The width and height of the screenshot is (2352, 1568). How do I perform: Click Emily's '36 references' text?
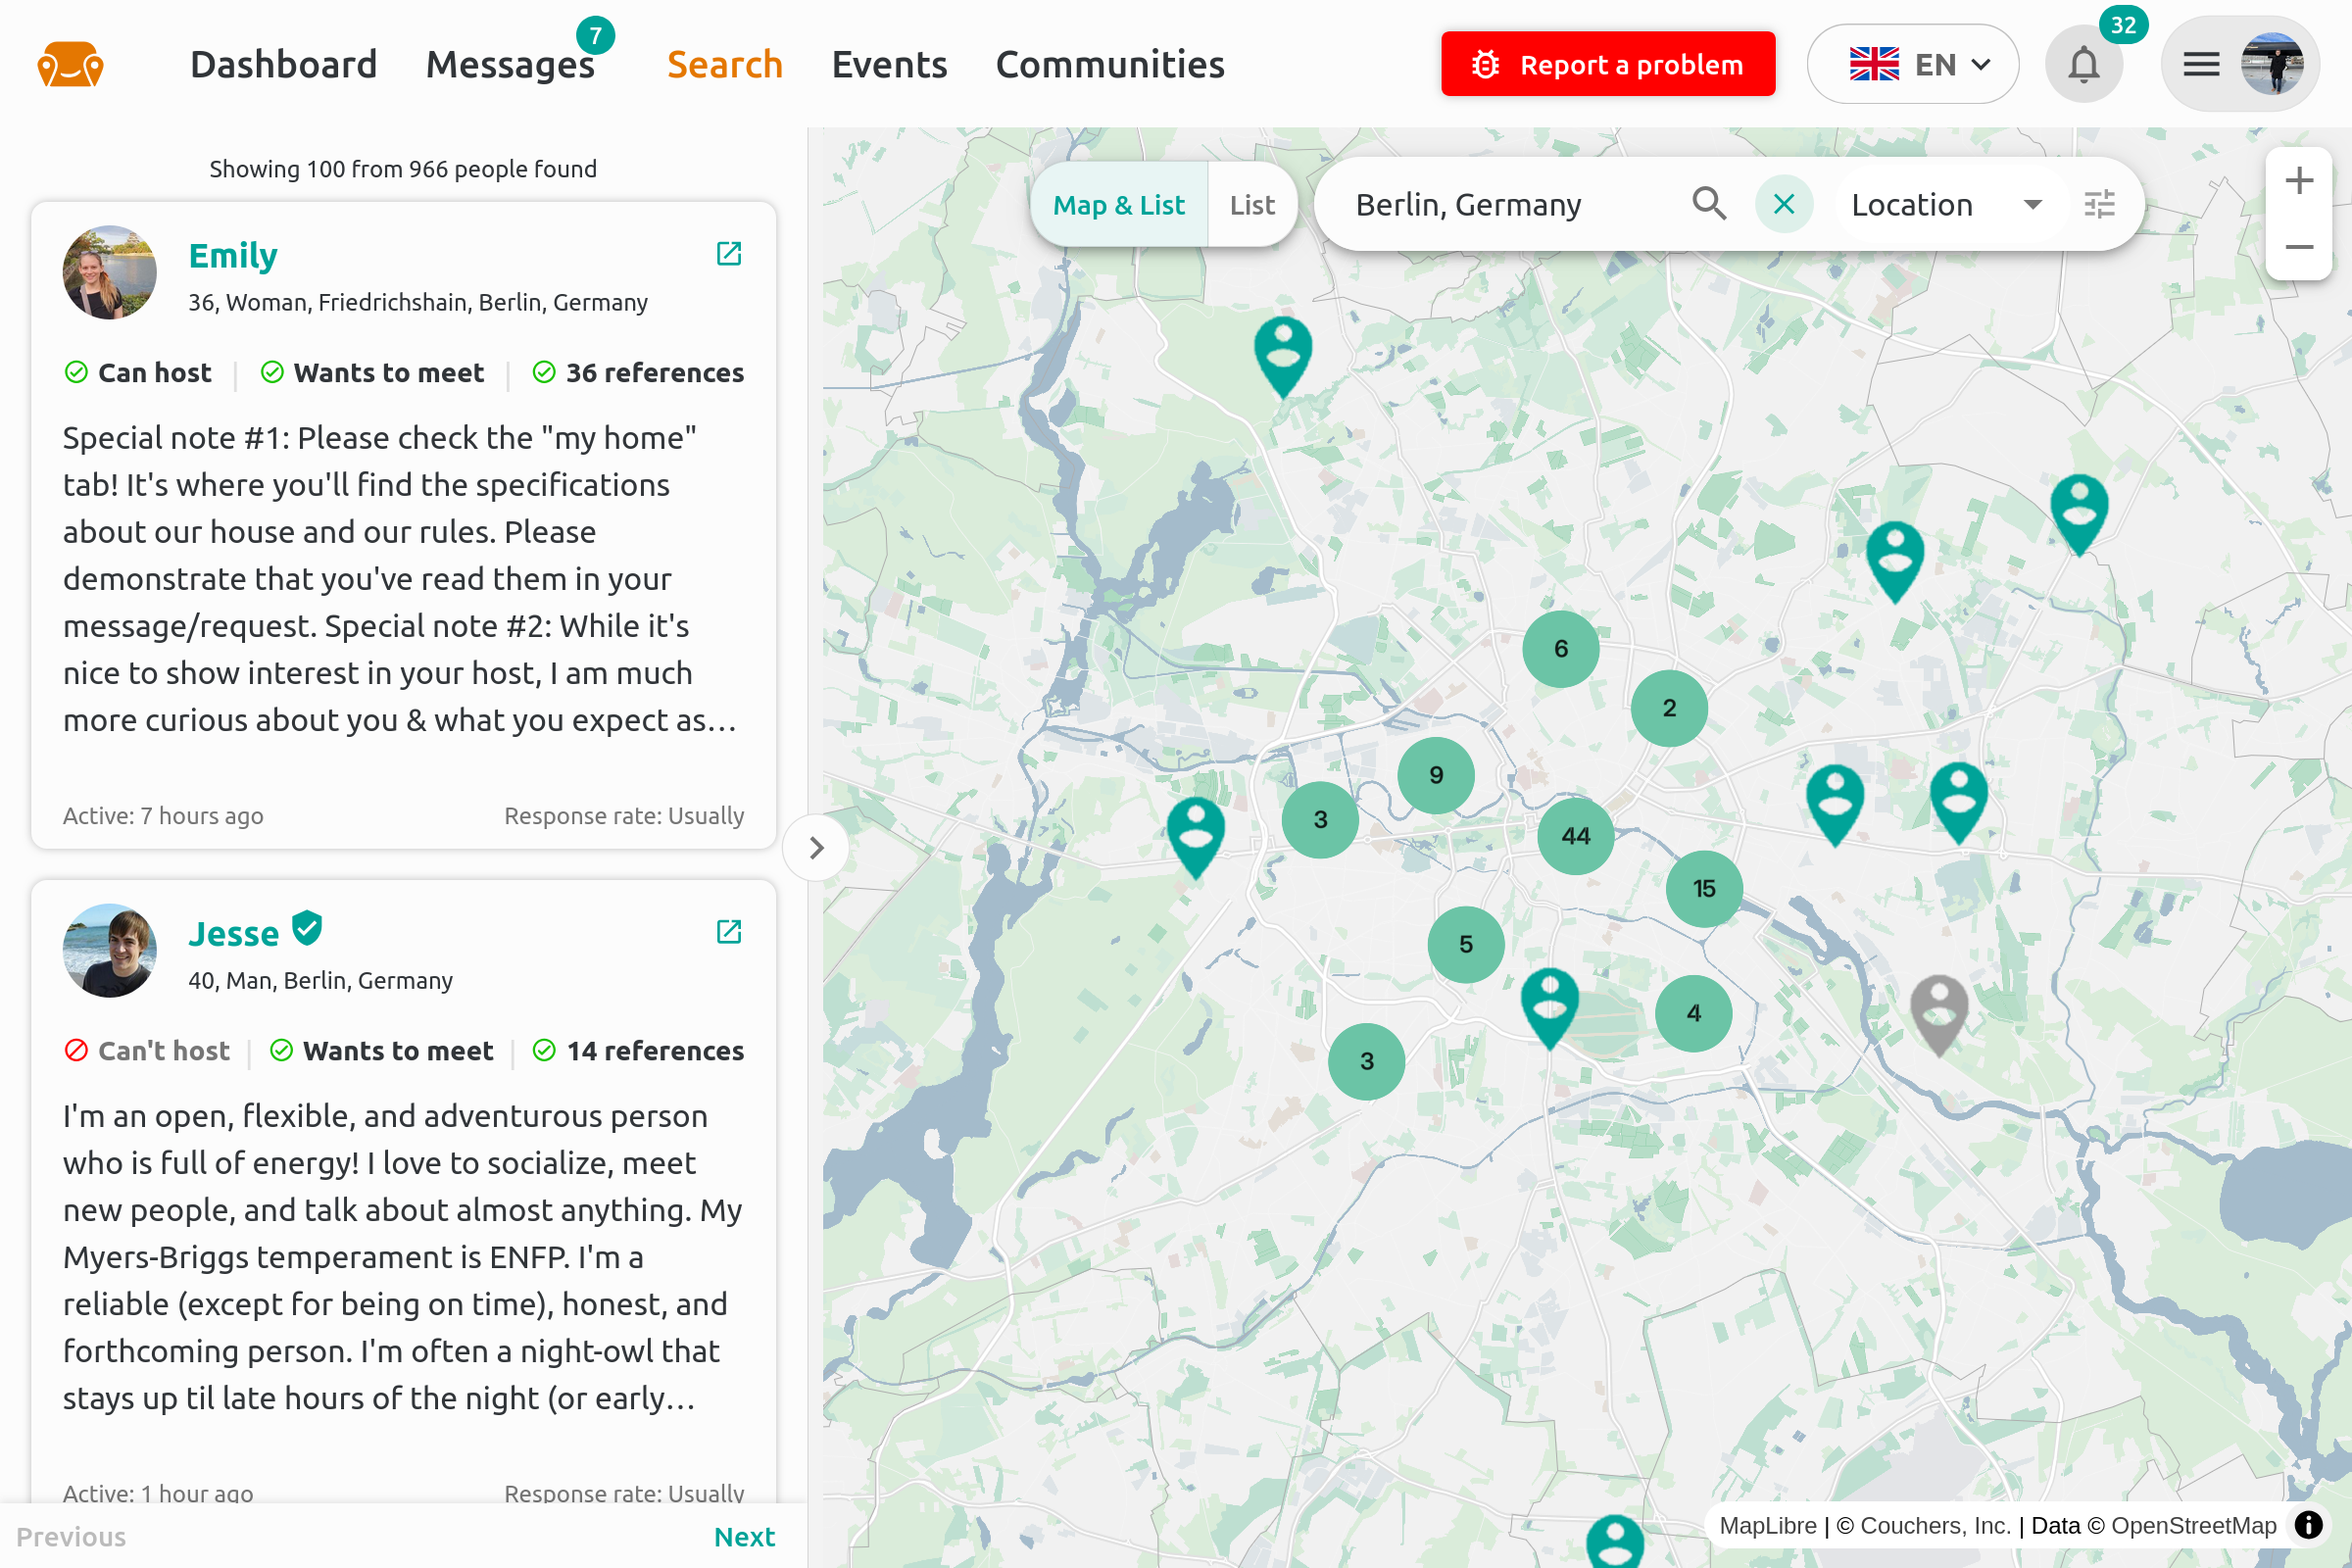[654, 373]
